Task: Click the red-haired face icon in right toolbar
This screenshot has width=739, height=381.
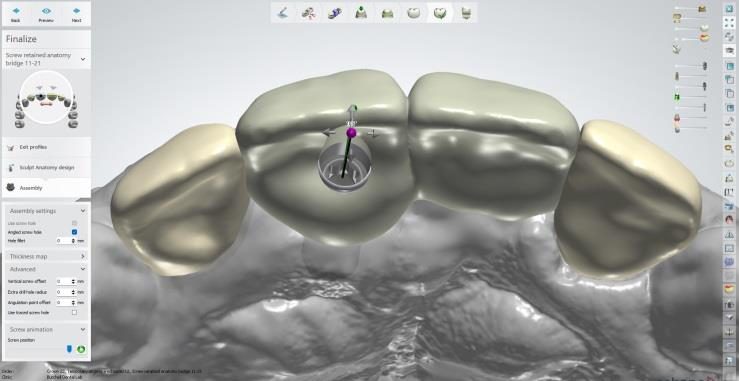Action: pyautogui.click(x=729, y=220)
